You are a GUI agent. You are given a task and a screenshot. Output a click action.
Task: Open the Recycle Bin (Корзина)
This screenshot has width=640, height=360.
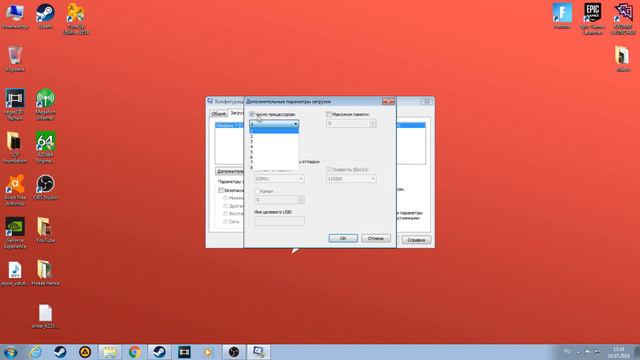15,59
